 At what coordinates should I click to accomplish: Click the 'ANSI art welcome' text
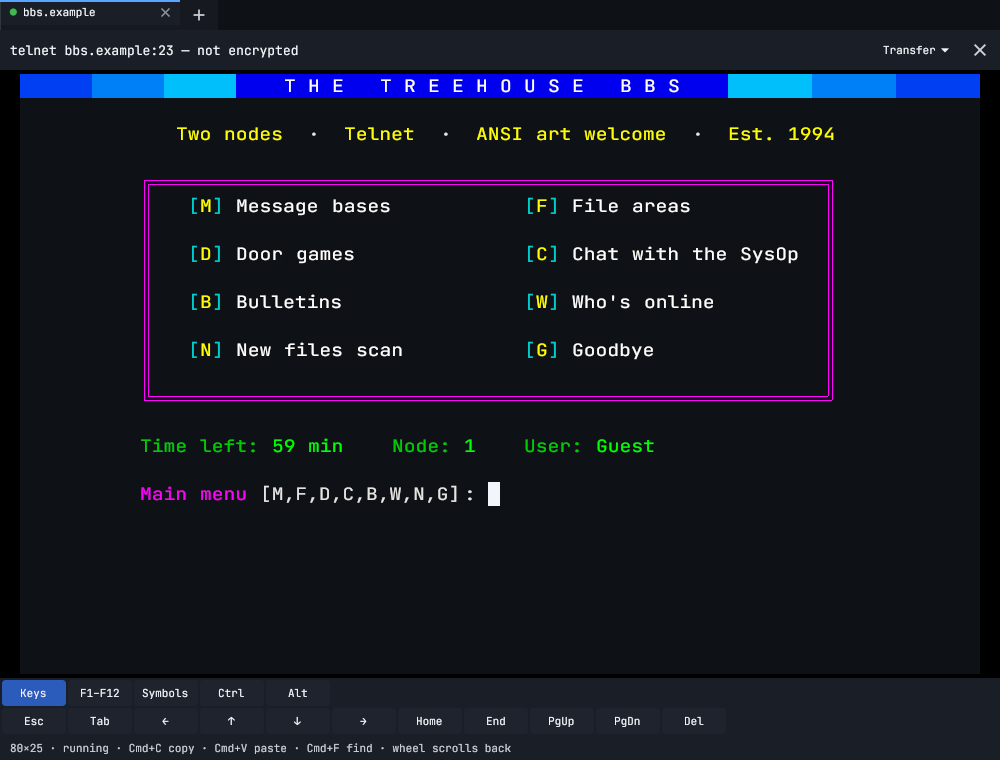coord(571,134)
